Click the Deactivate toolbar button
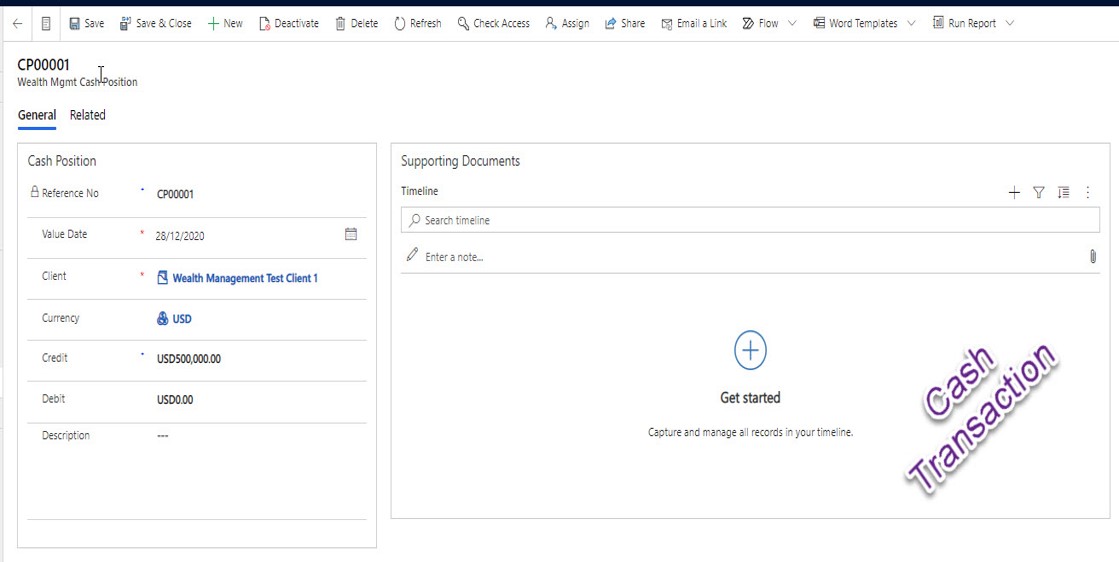The height and width of the screenshot is (562, 1119). (x=289, y=23)
